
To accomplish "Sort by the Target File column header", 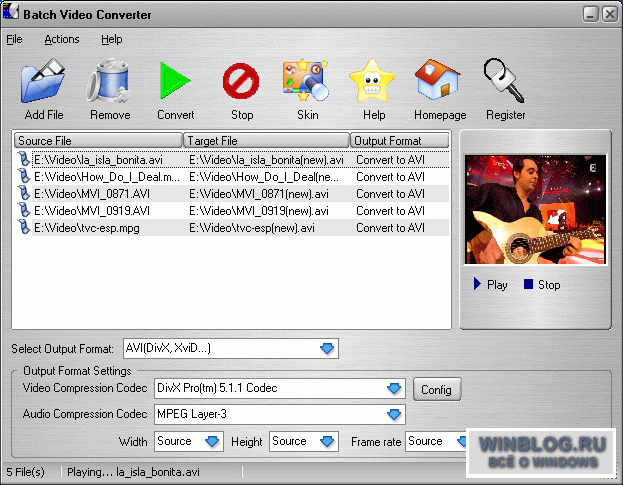I will coord(266,141).
